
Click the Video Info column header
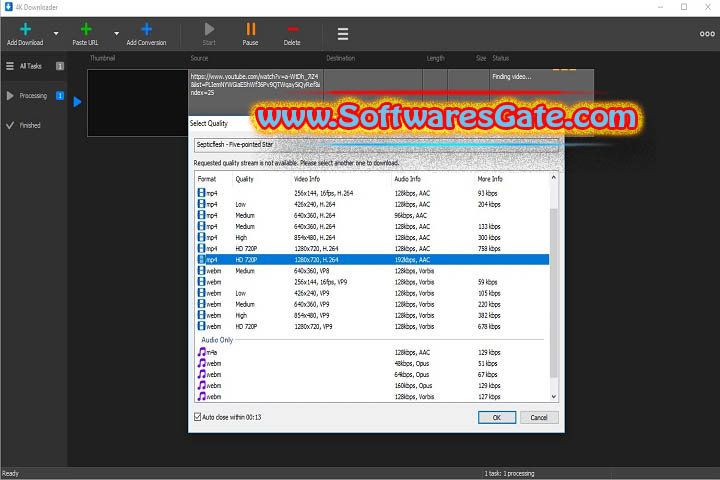307,179
